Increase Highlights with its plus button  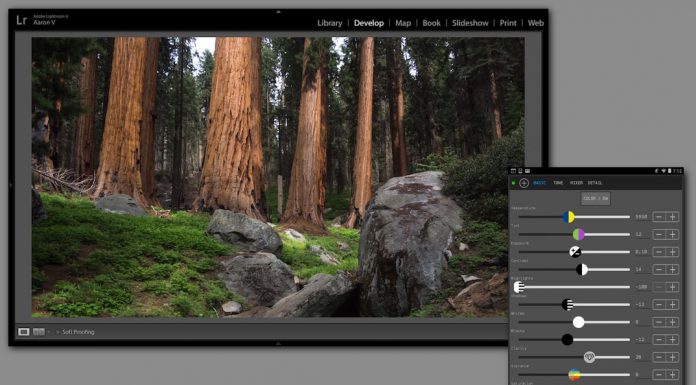point(672,287)
